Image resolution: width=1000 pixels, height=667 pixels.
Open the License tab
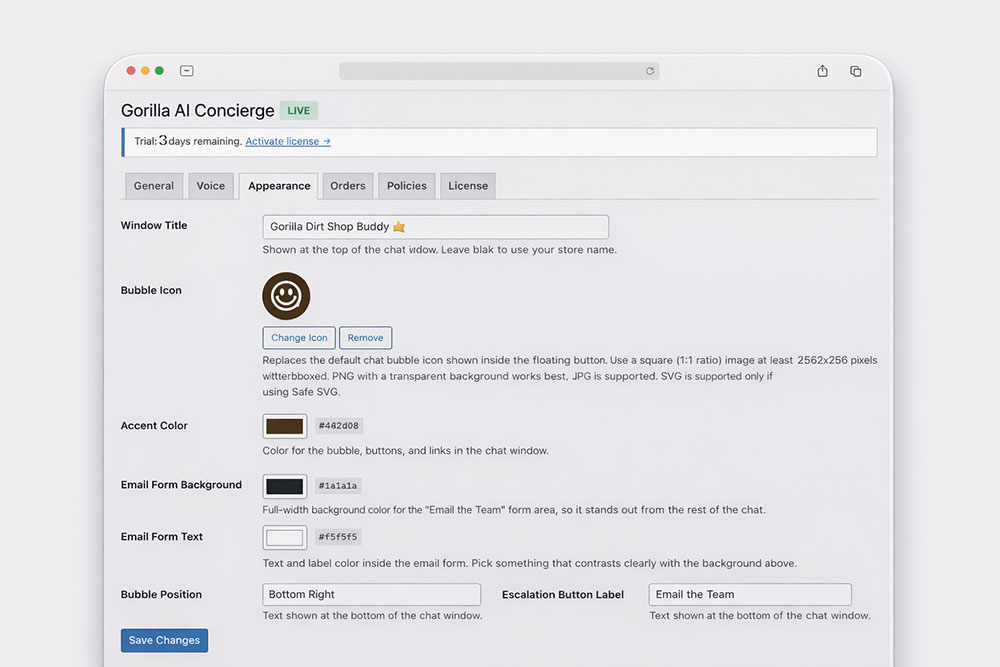pos(468,186)
